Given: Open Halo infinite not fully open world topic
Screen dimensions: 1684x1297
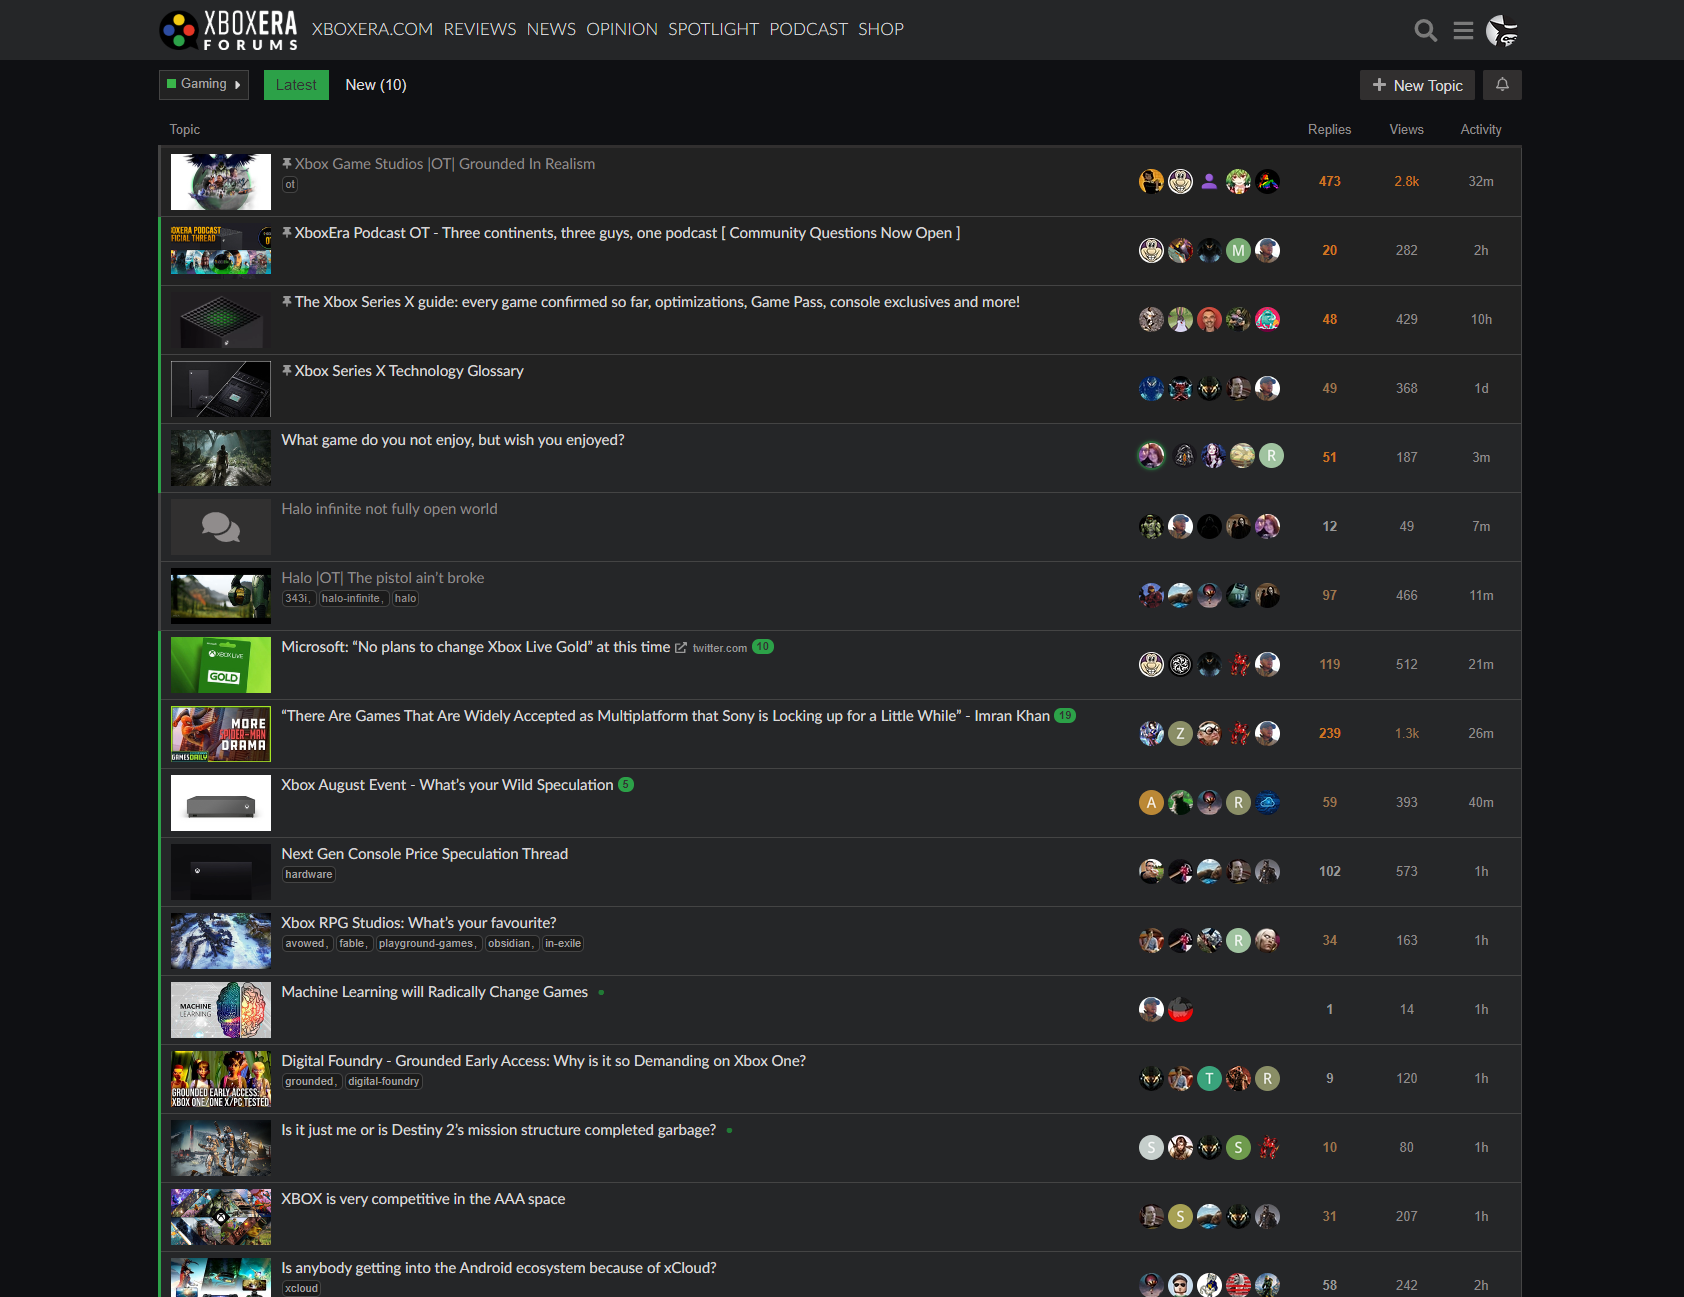Looking at the screenshot, I should pos(389,509).
